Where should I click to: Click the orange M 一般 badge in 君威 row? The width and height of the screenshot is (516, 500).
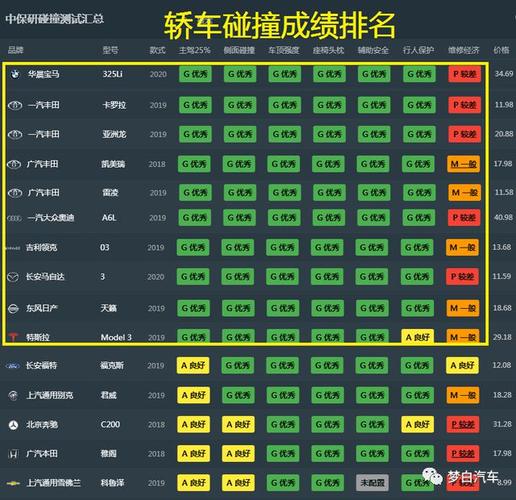[x=463, y=395]
